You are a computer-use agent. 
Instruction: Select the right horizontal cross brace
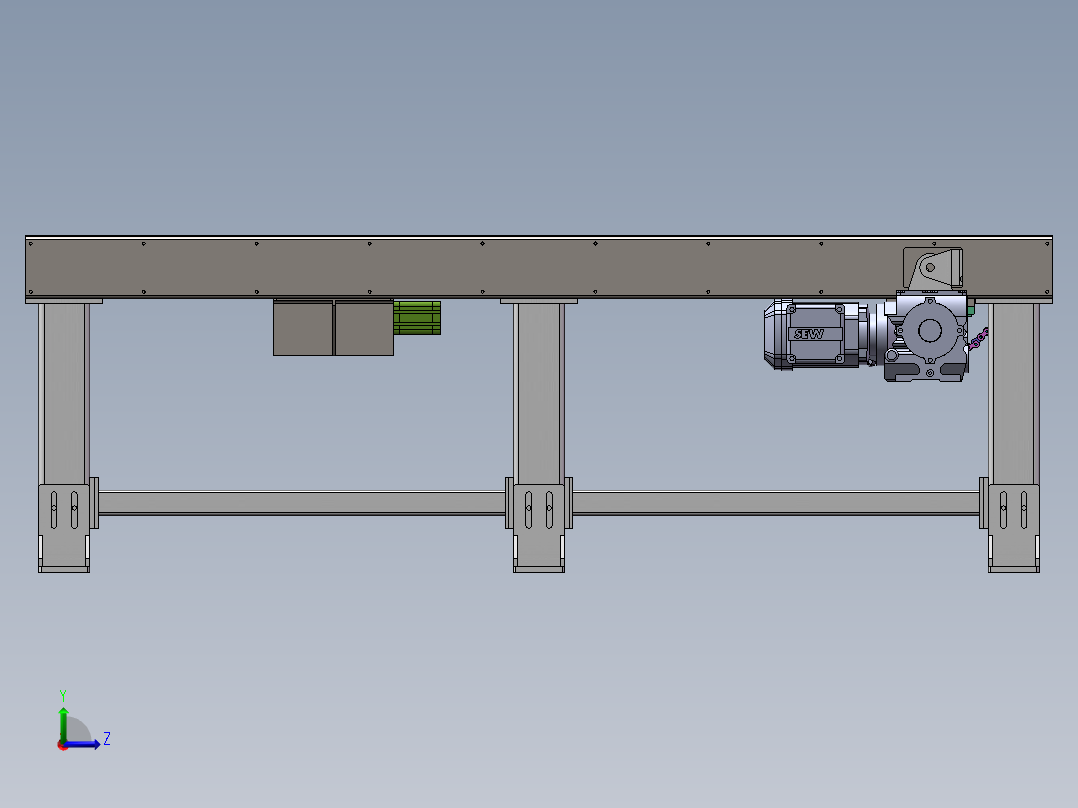(776, 503)
